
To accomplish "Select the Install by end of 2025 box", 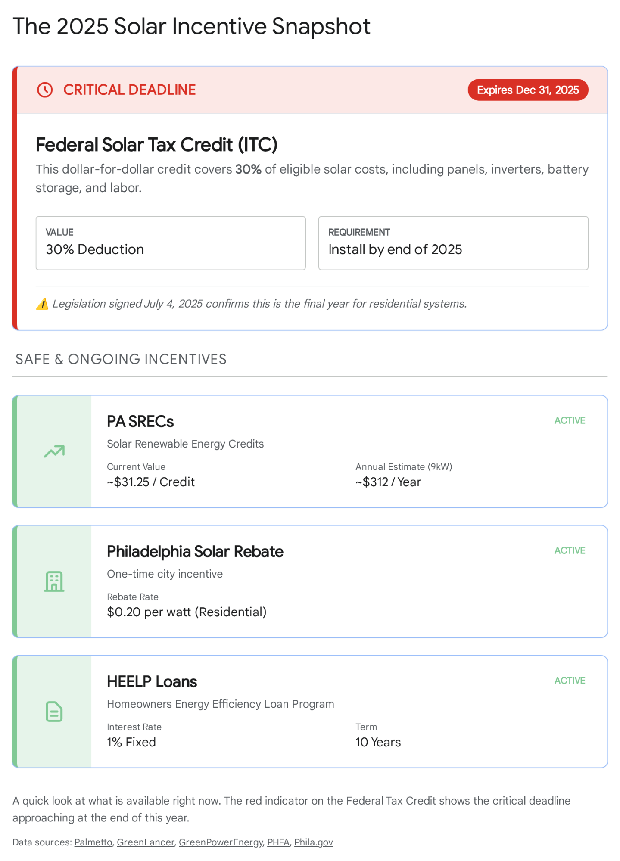I will 453,243.
